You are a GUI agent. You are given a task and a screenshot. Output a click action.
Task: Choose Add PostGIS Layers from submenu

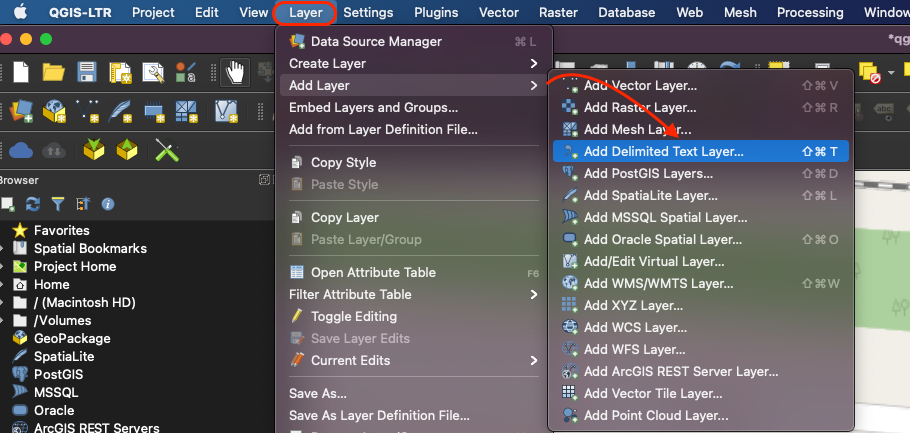point(700,174)
